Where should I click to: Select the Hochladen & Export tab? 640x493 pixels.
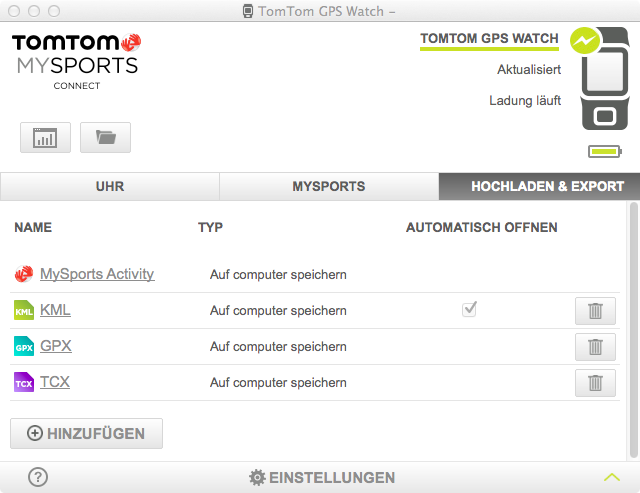click(547, 186)
